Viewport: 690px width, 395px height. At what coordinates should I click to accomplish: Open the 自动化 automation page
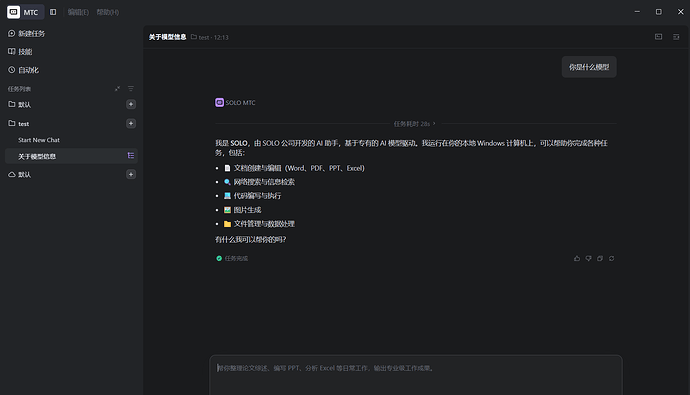[23, 70]
